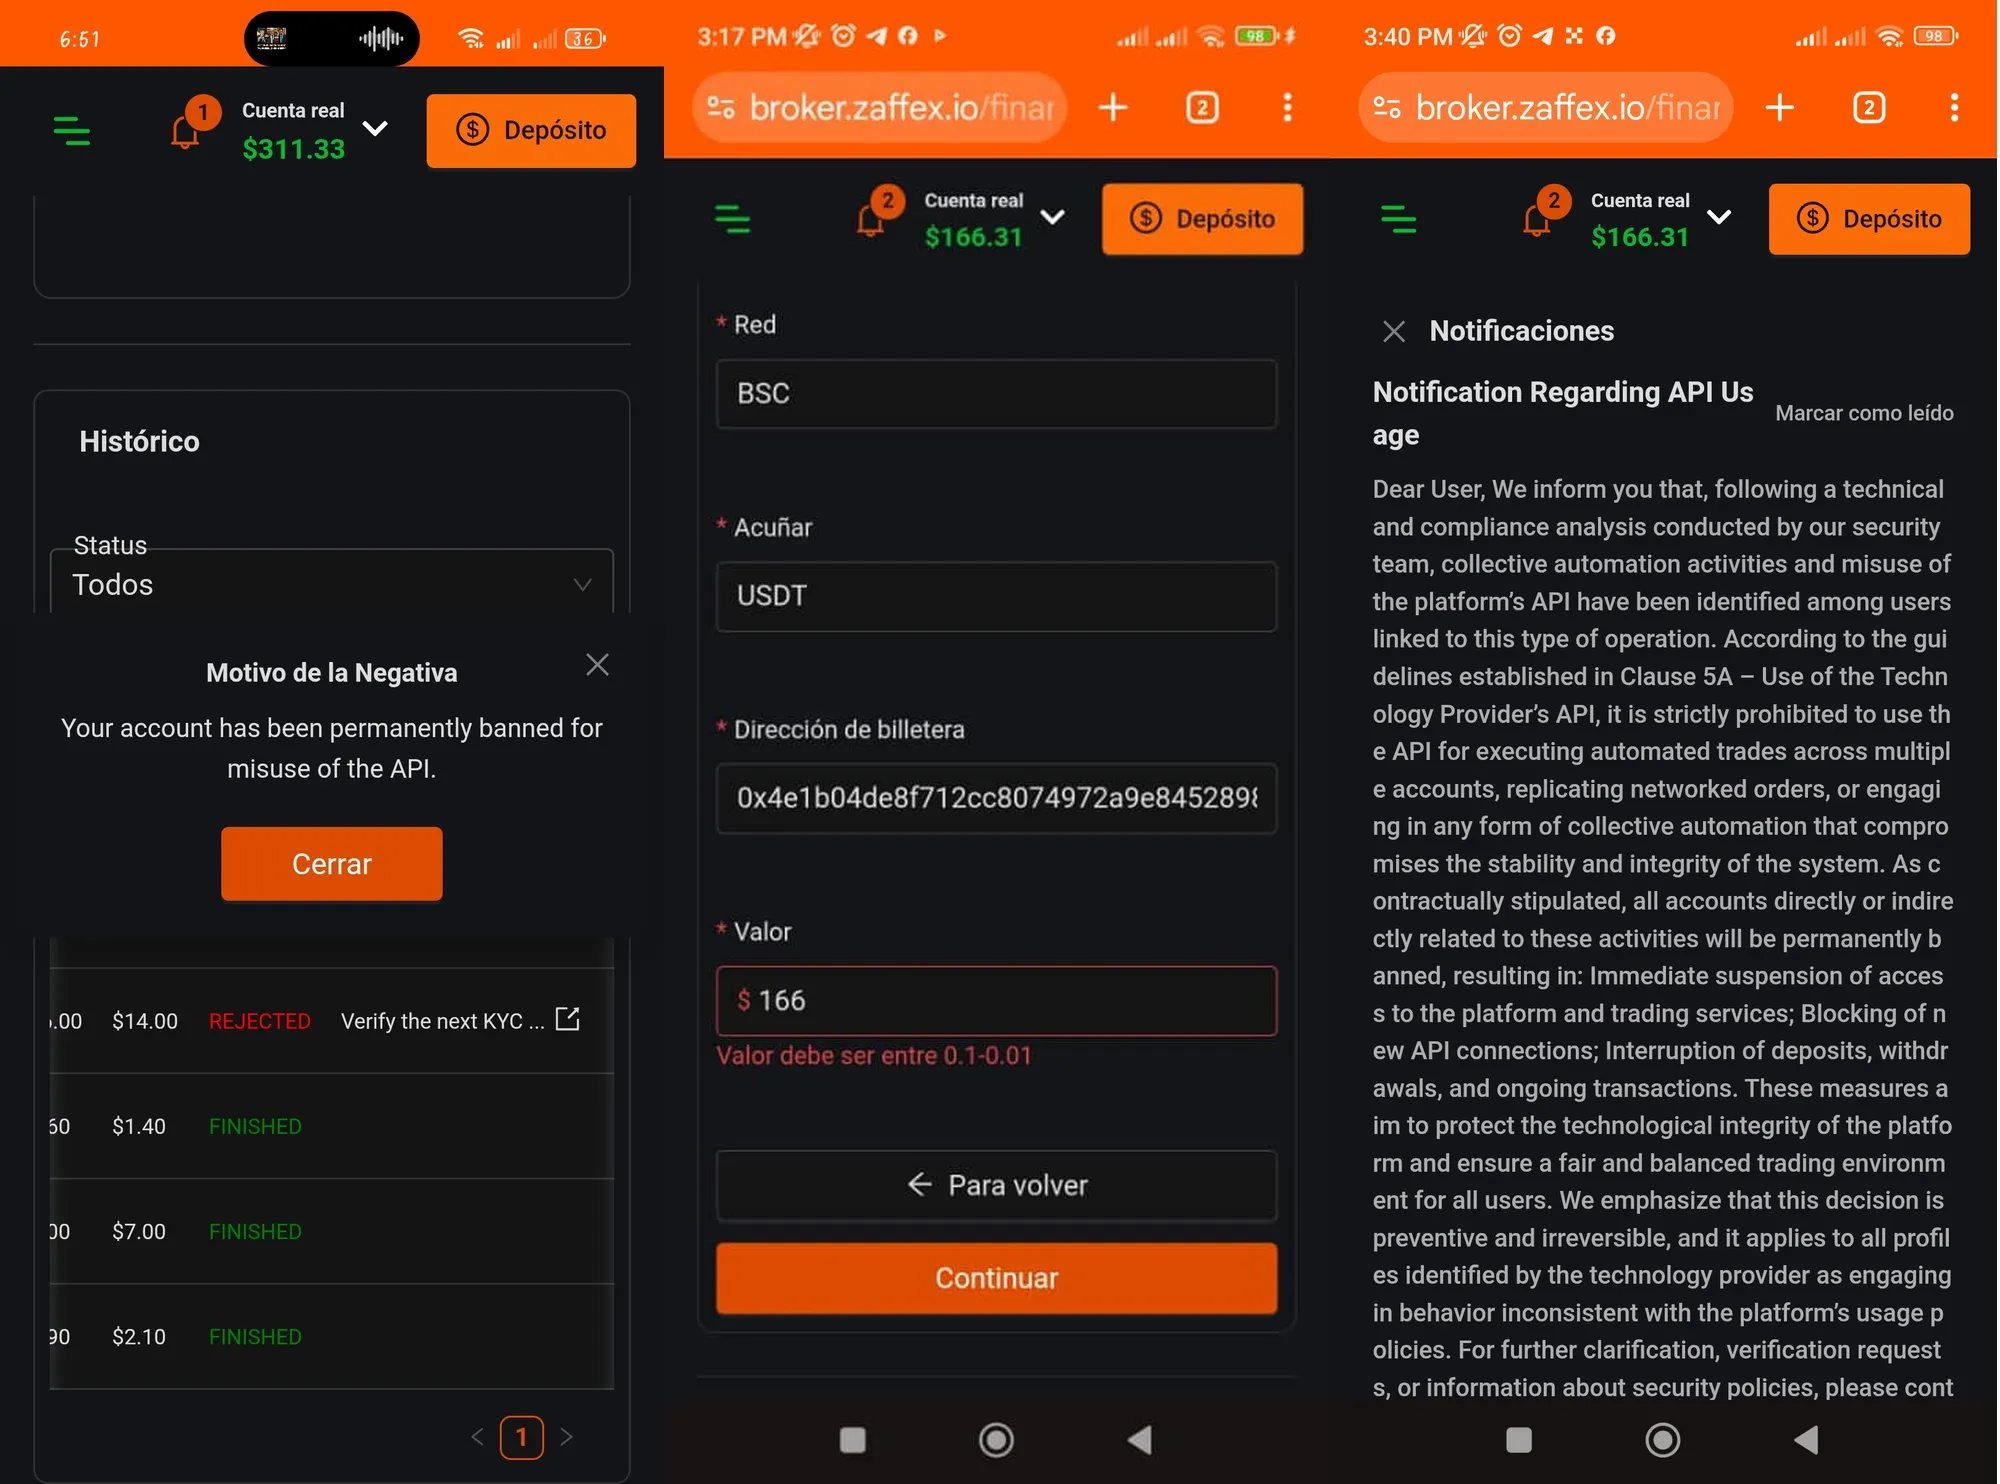Open browser three-dot menu in middle screen
2000x1484 pixels.
(1287, 107)
